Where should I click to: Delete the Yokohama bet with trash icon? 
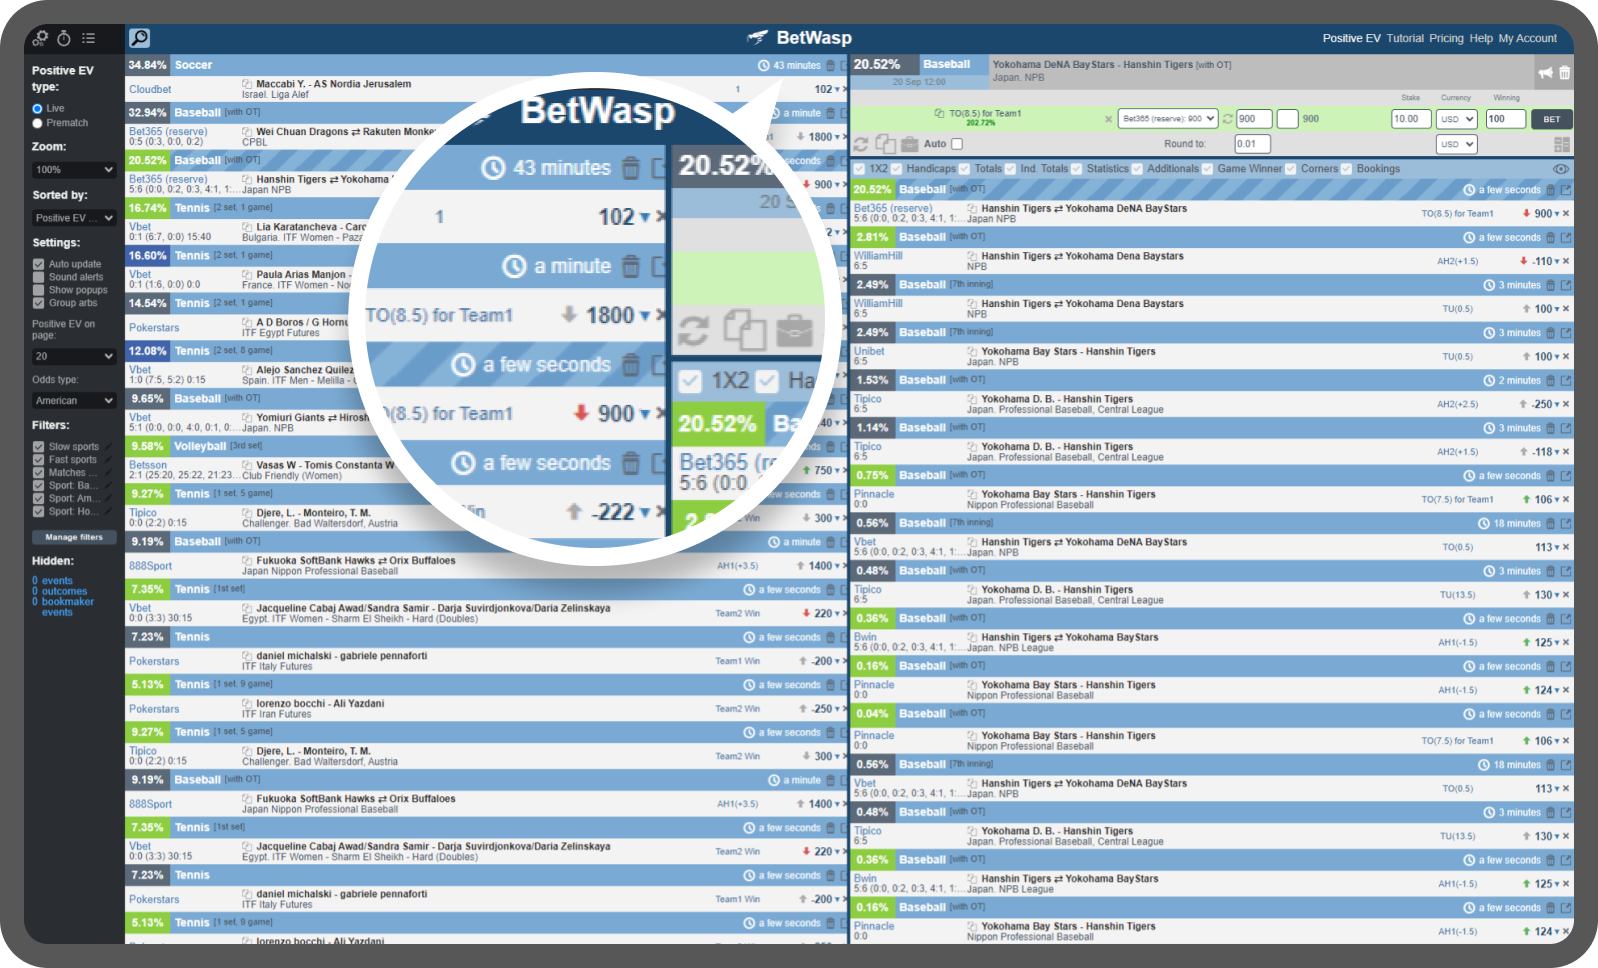tap(1564, 73)
